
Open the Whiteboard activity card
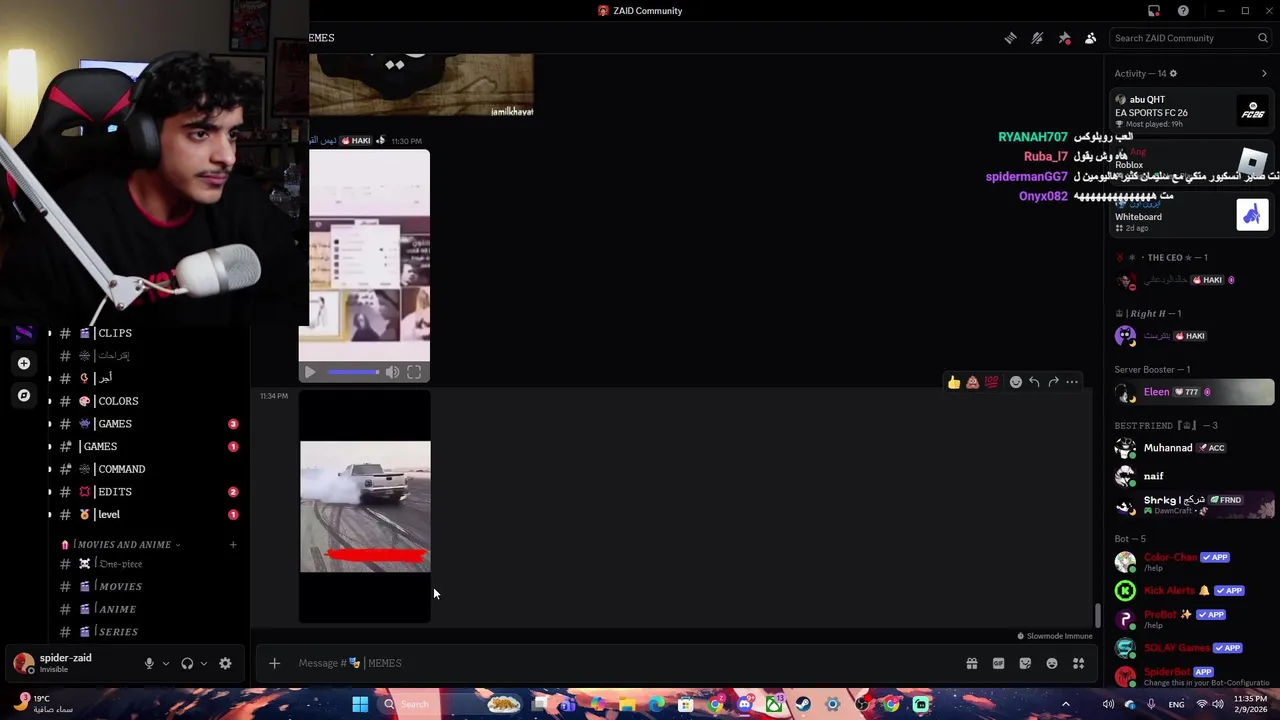(x=1192, y=215)
